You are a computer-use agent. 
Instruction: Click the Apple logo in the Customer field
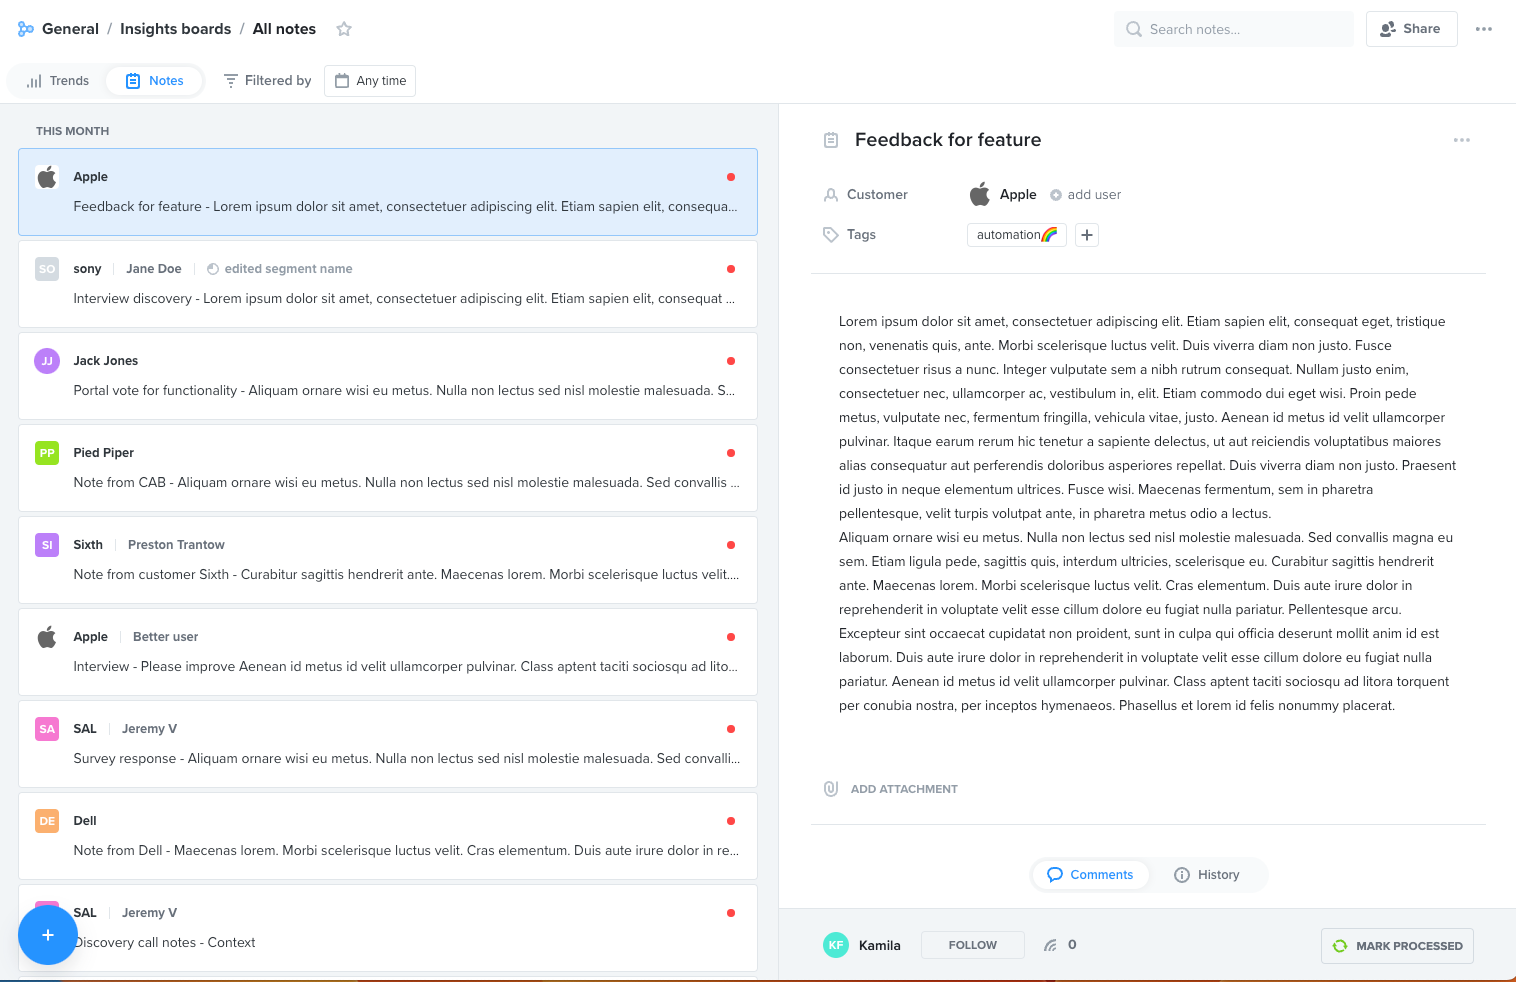point(980,194)
